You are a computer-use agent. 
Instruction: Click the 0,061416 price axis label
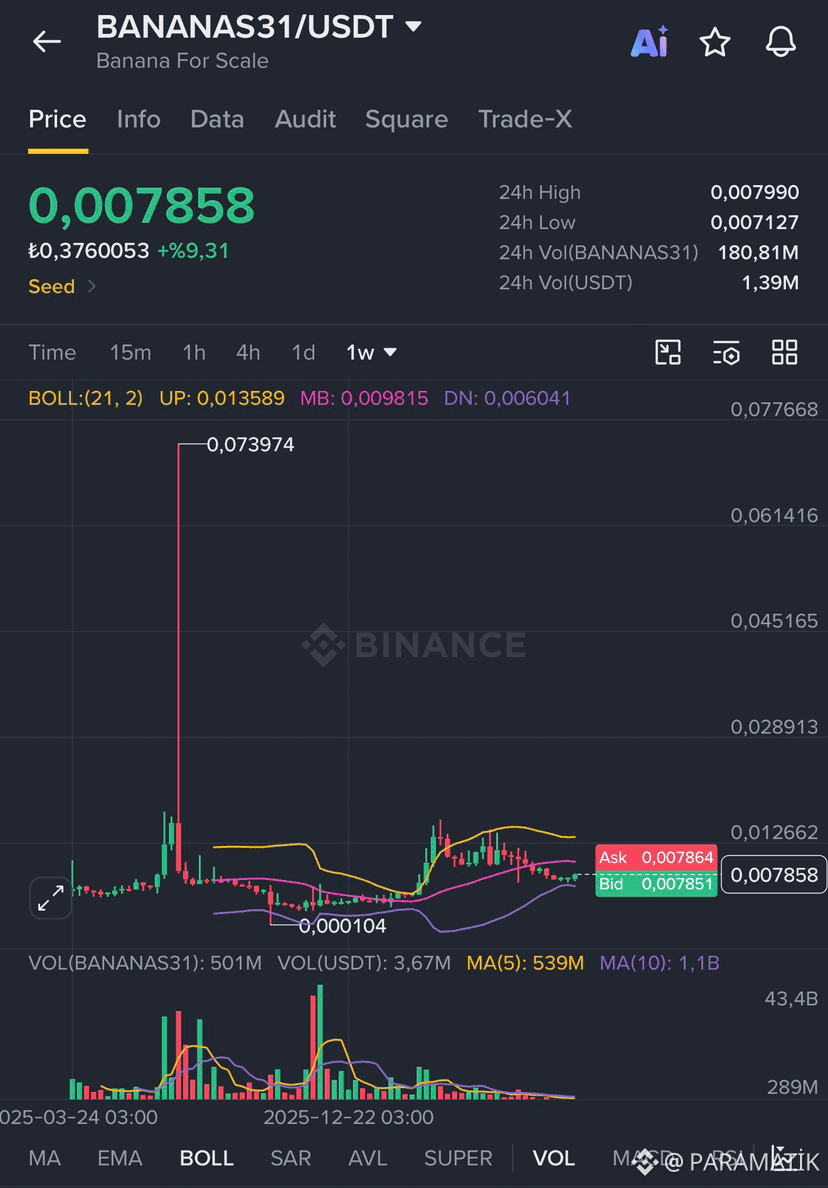click(x=774, y=516)
